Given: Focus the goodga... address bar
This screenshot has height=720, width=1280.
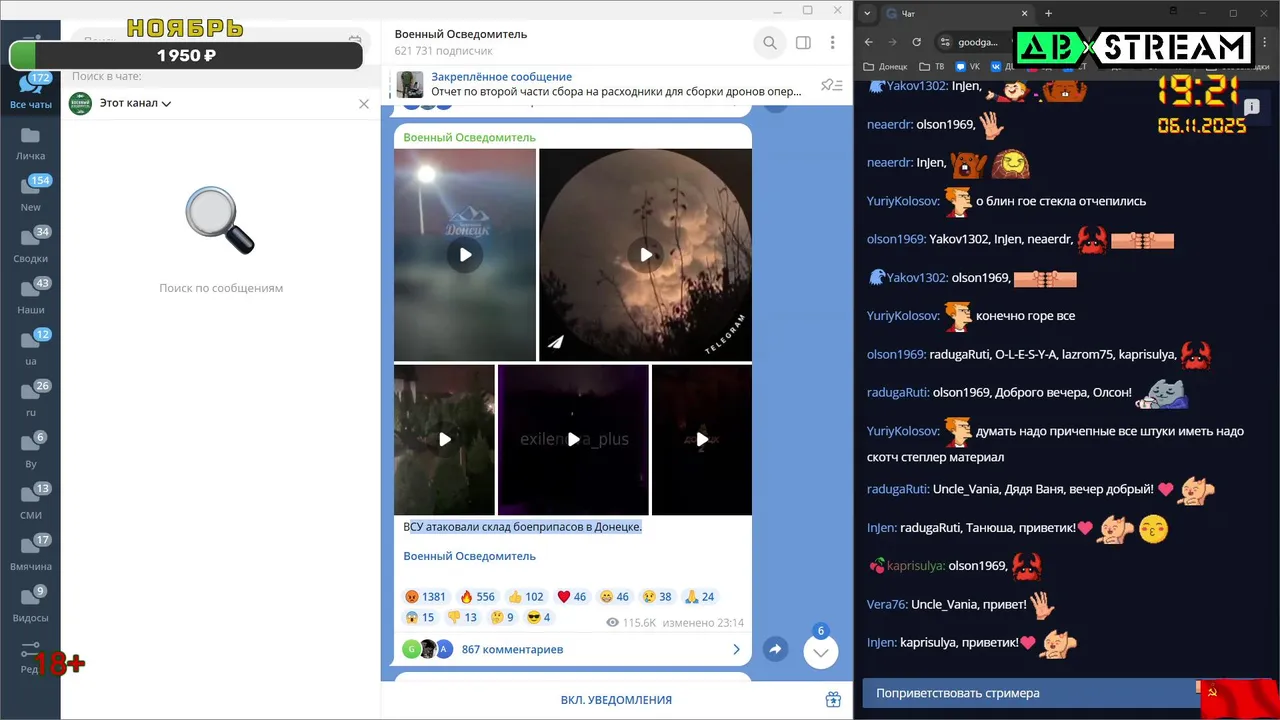Looking at the screenshot, I should tap(976, 42).
